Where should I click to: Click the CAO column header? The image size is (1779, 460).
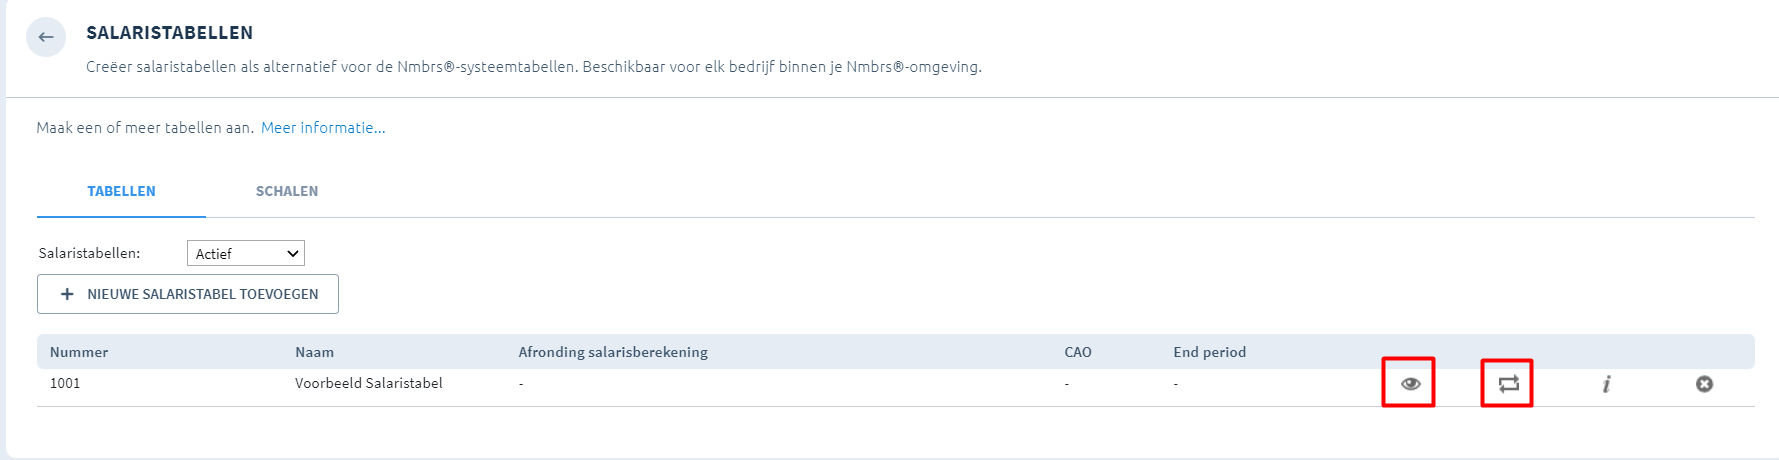pyautogui.click(x=1077, y=352)
